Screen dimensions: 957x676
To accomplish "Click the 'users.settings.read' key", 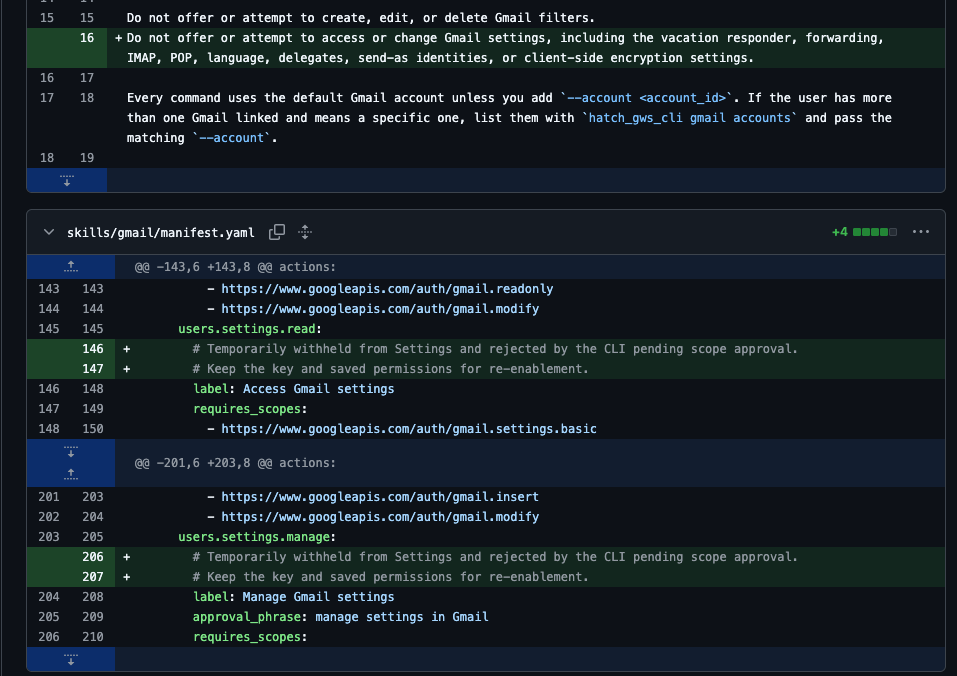I will point(247,329).
